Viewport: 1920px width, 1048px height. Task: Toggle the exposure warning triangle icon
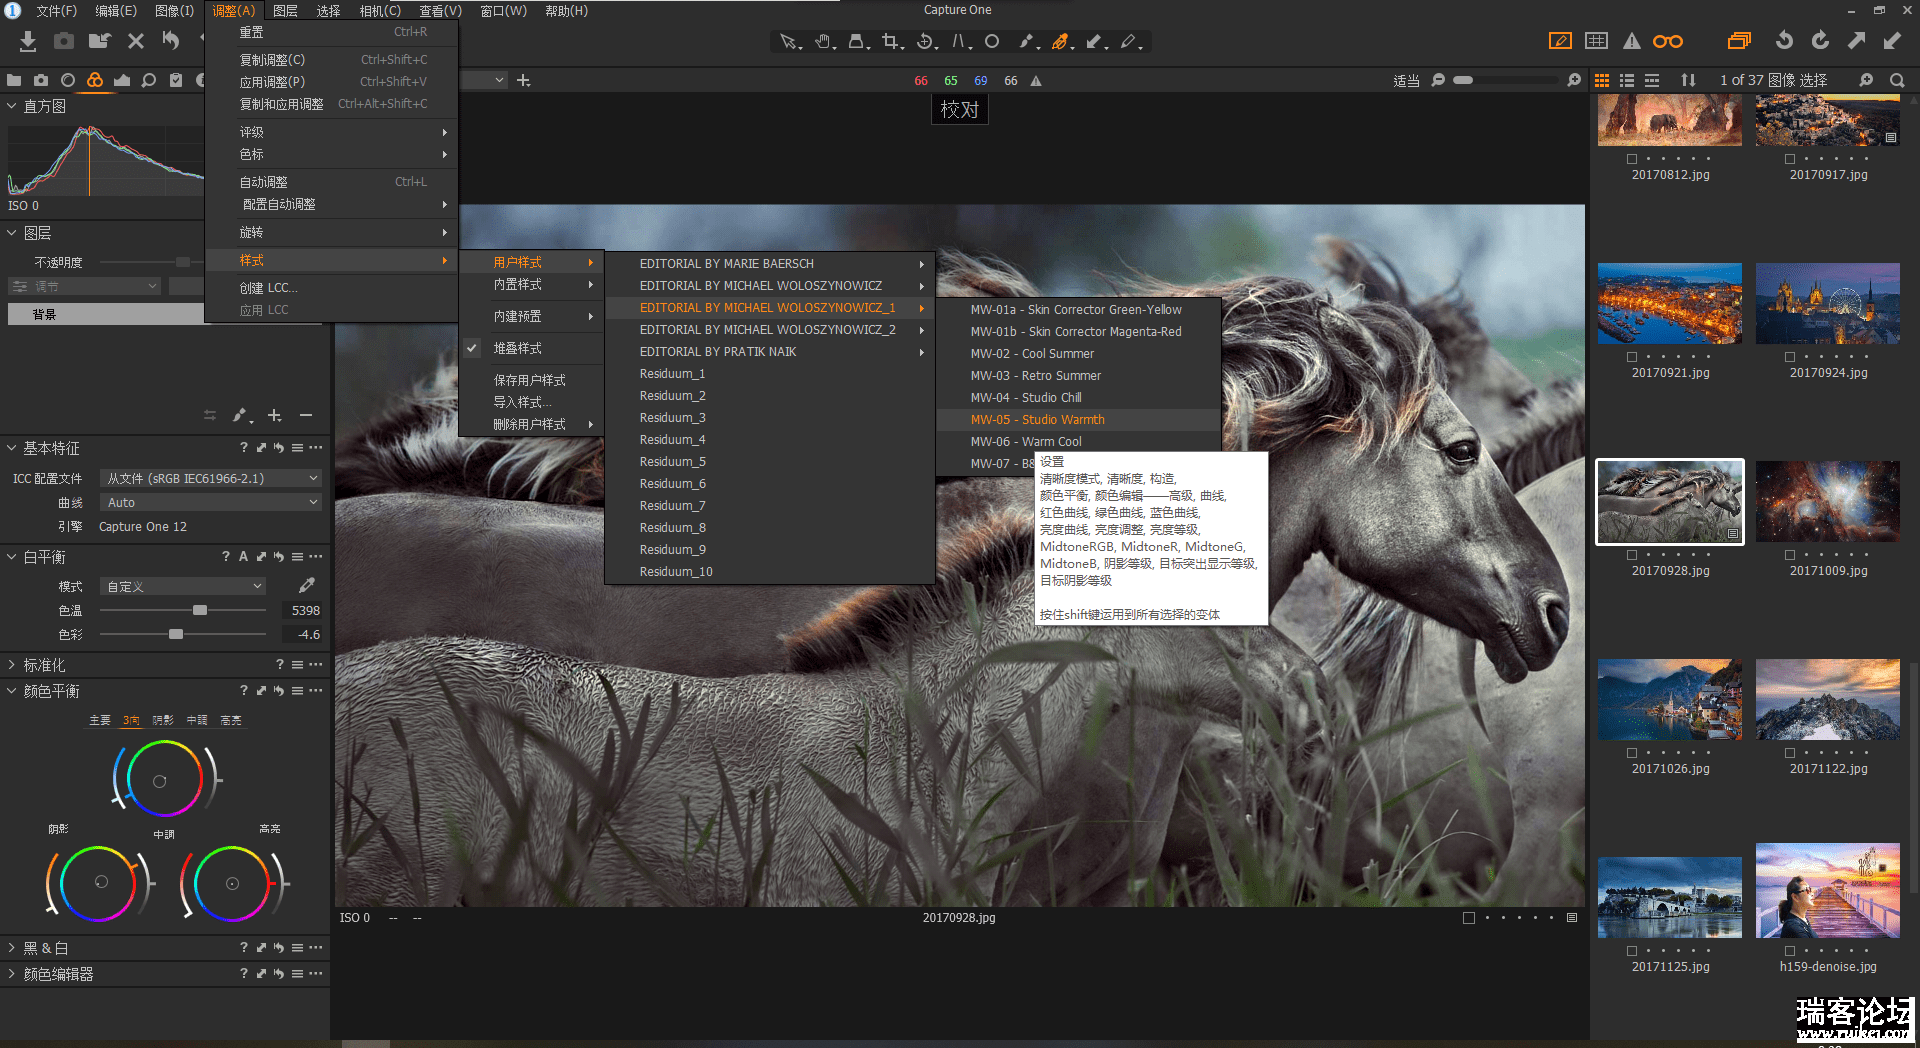click(x=1632, y=41)
